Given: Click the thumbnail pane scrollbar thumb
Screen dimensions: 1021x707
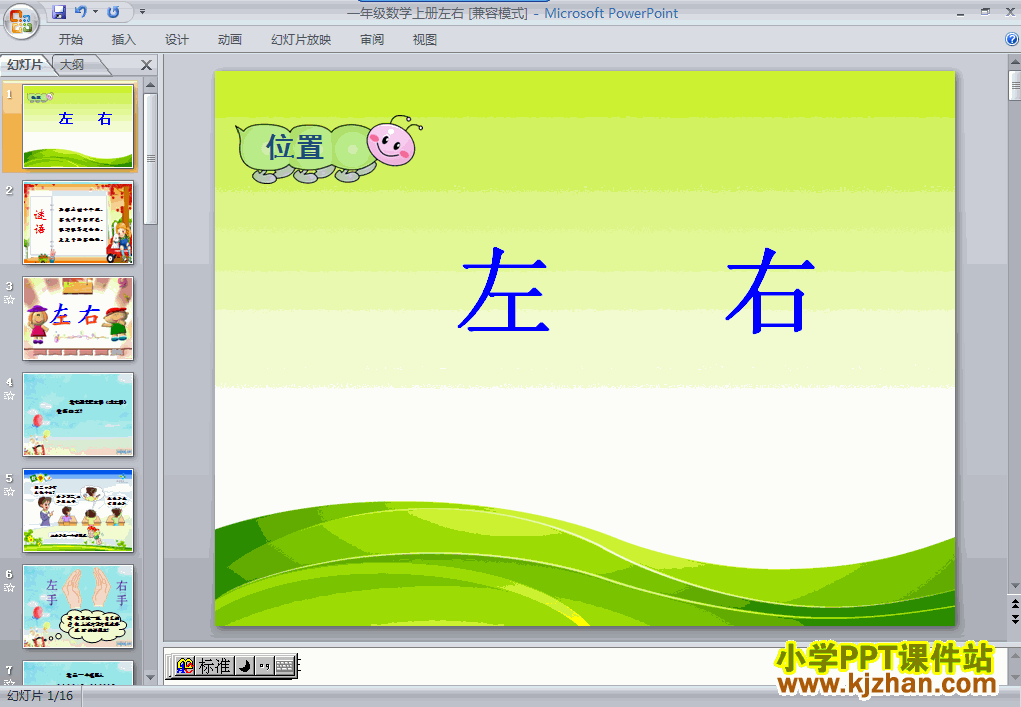Looking at the screenshot, I should coord(150,159).
